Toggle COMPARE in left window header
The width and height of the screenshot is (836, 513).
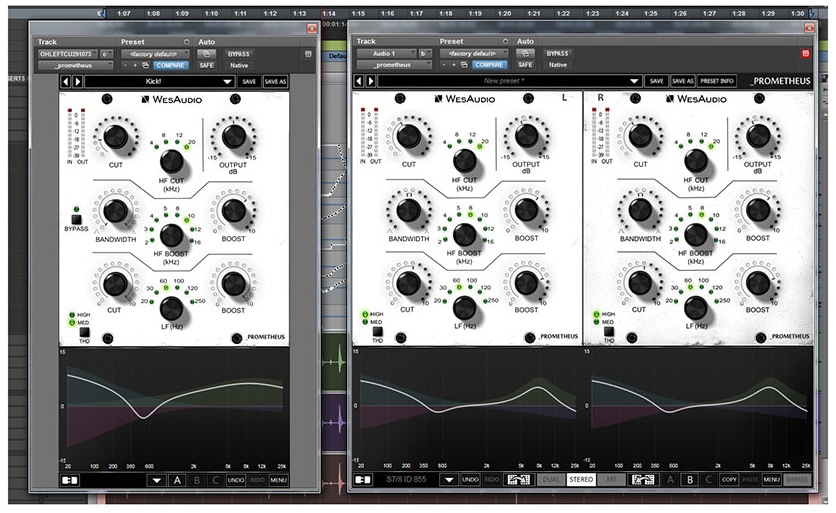[171, 66]
